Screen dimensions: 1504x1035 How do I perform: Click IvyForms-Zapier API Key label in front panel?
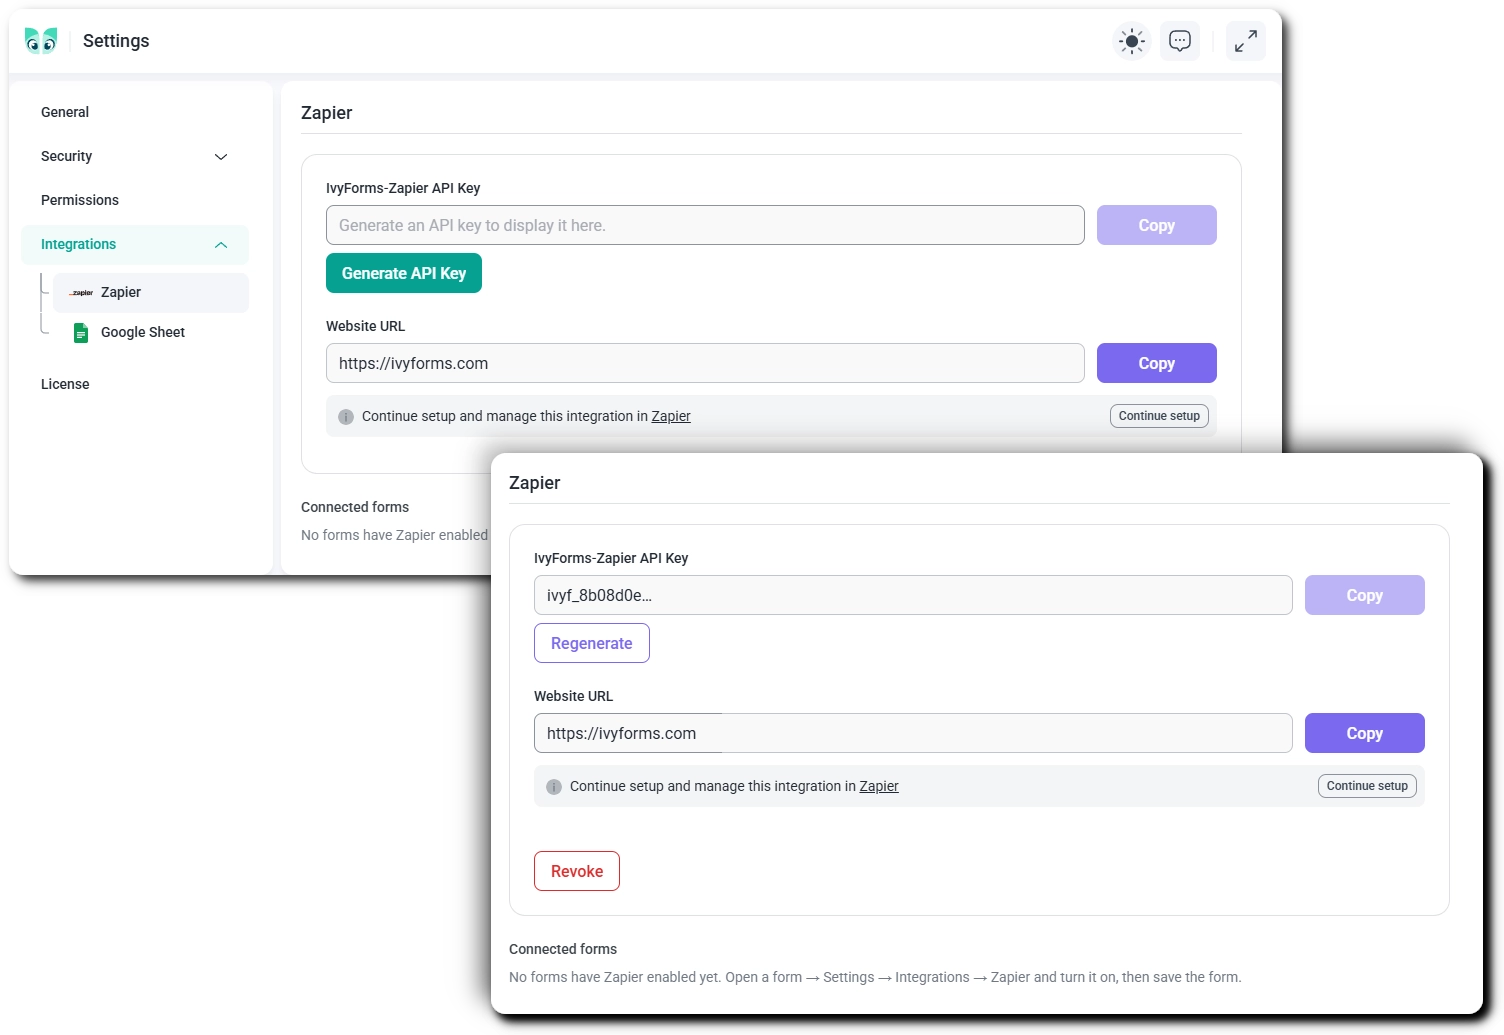(611, 558)
